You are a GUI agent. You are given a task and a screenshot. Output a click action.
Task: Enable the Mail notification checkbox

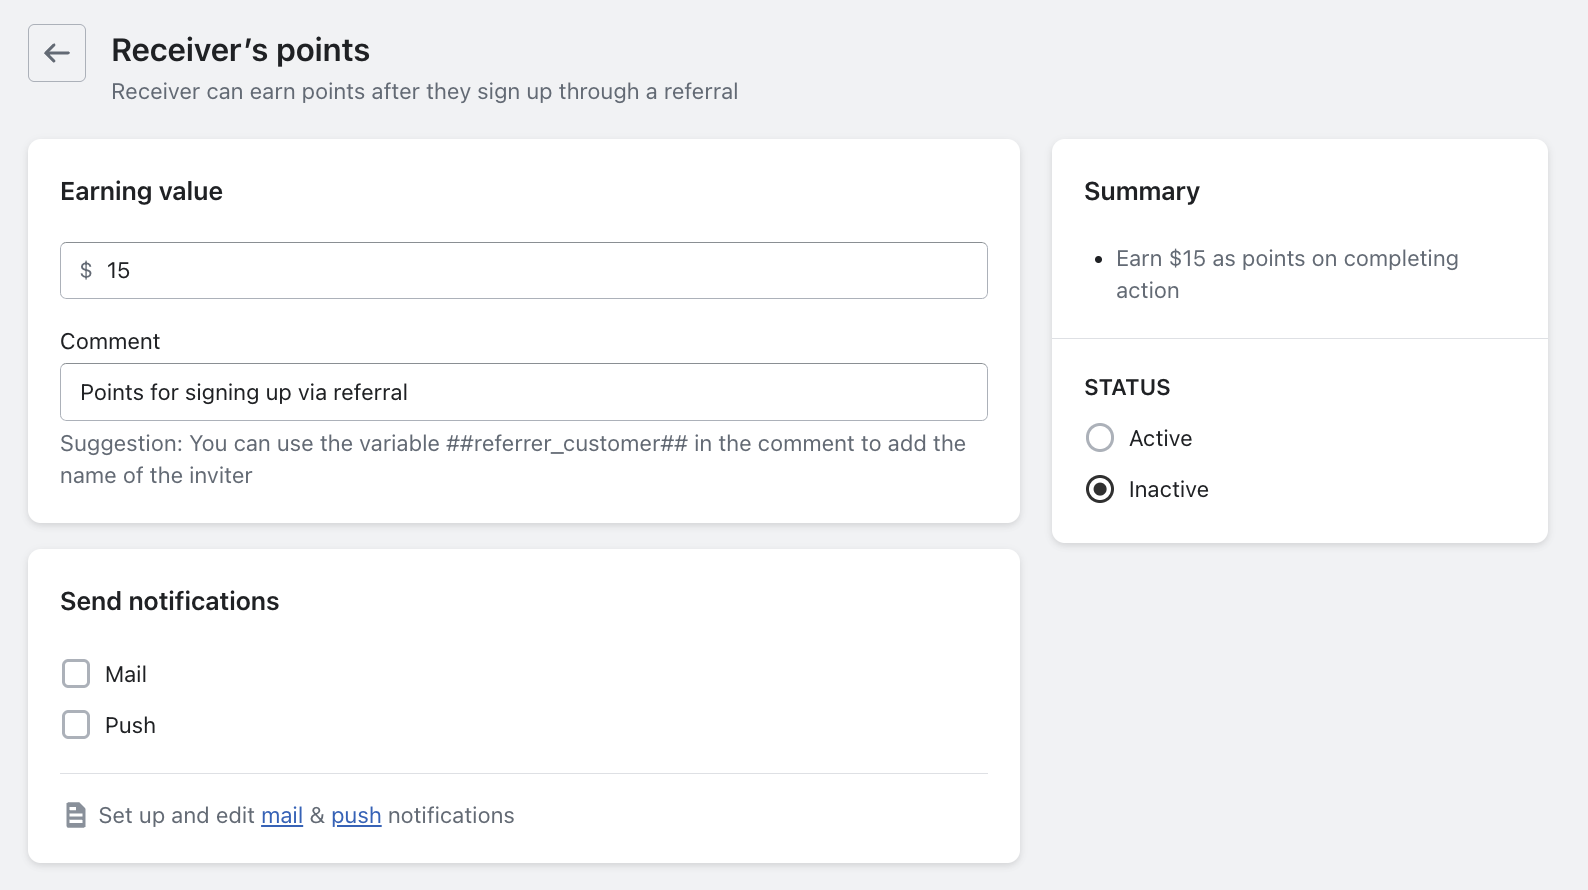(x=76, y=674)
